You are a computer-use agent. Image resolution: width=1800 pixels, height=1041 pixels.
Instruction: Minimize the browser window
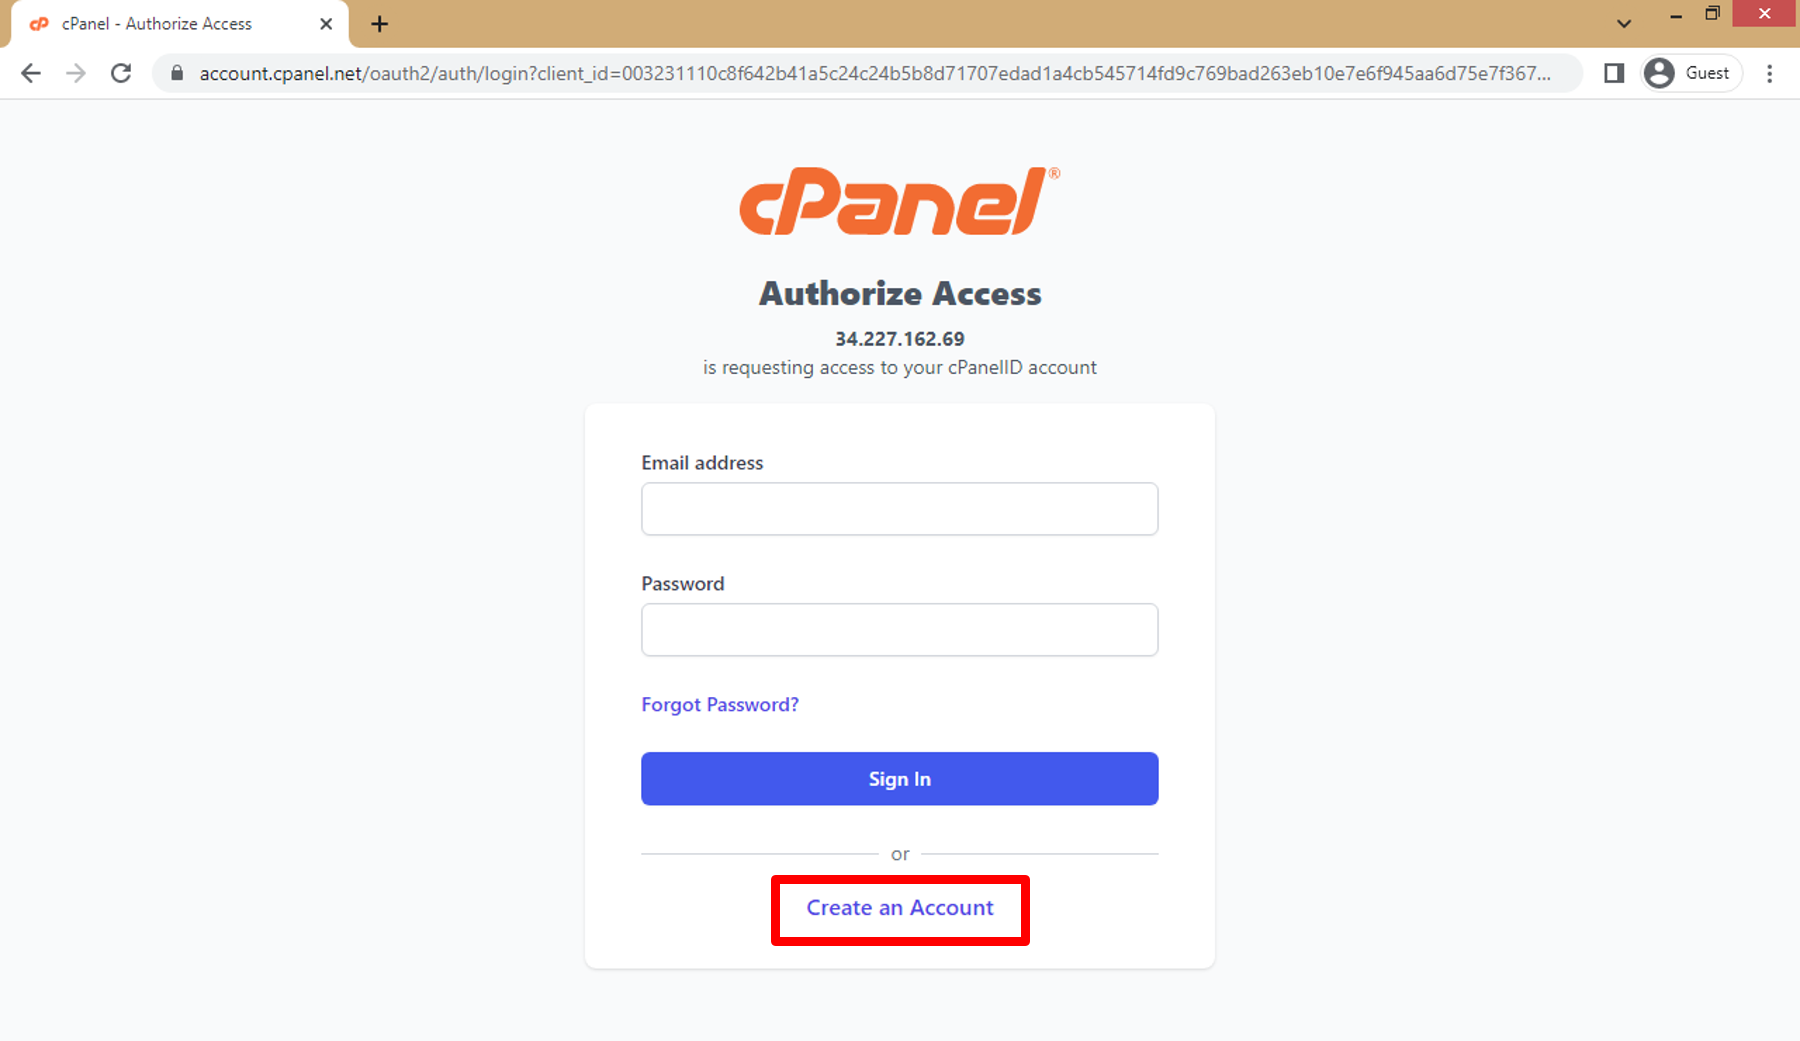pyautogui.click(x=1676, y=15)
